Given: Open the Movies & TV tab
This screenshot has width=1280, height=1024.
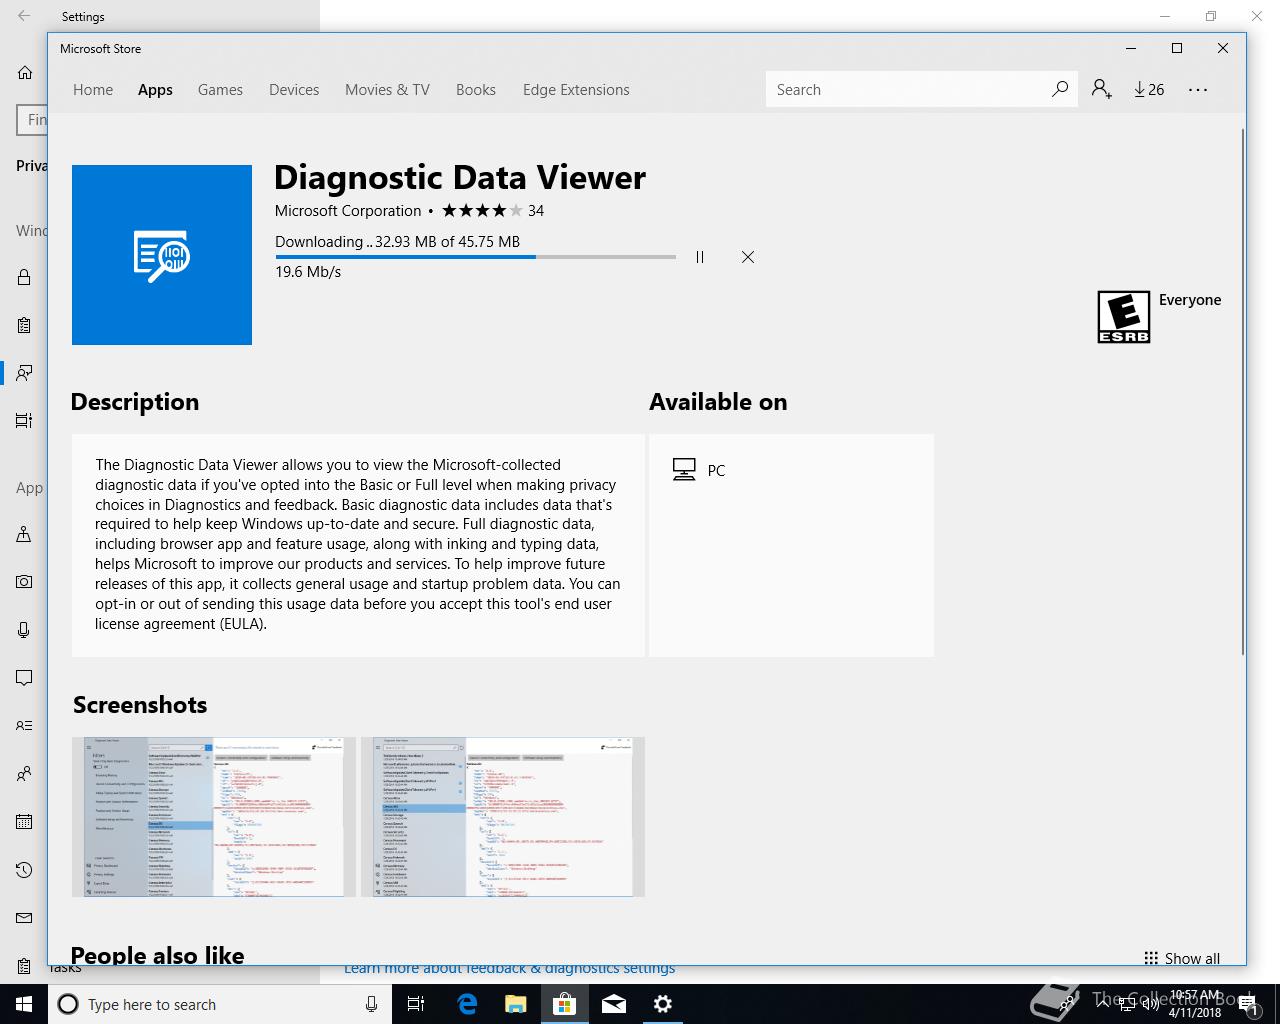Looking at the screenshot, I should click(387, 89).
